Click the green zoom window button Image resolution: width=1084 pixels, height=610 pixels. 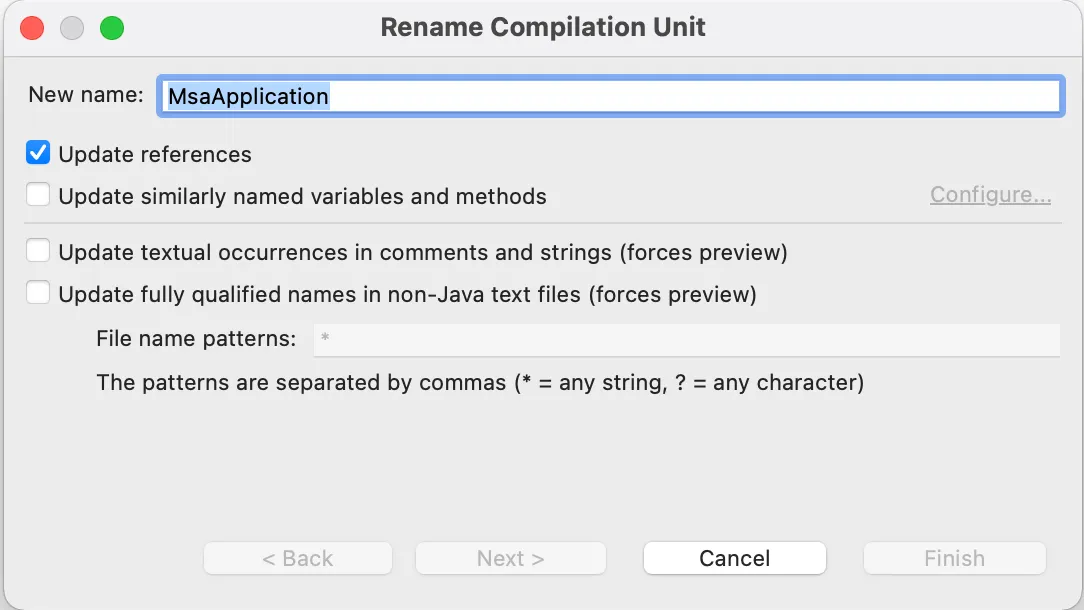click(112, 28)
